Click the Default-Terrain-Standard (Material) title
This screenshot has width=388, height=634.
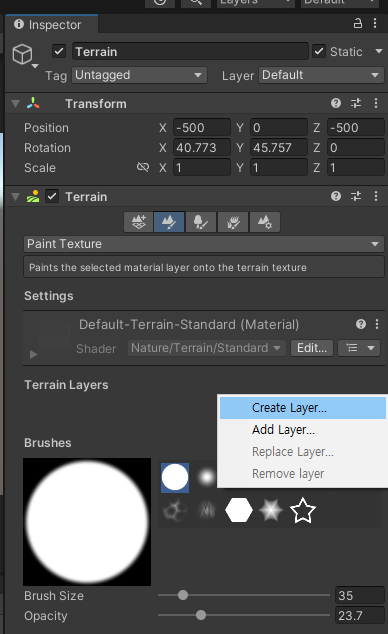(x=189, y=324)
